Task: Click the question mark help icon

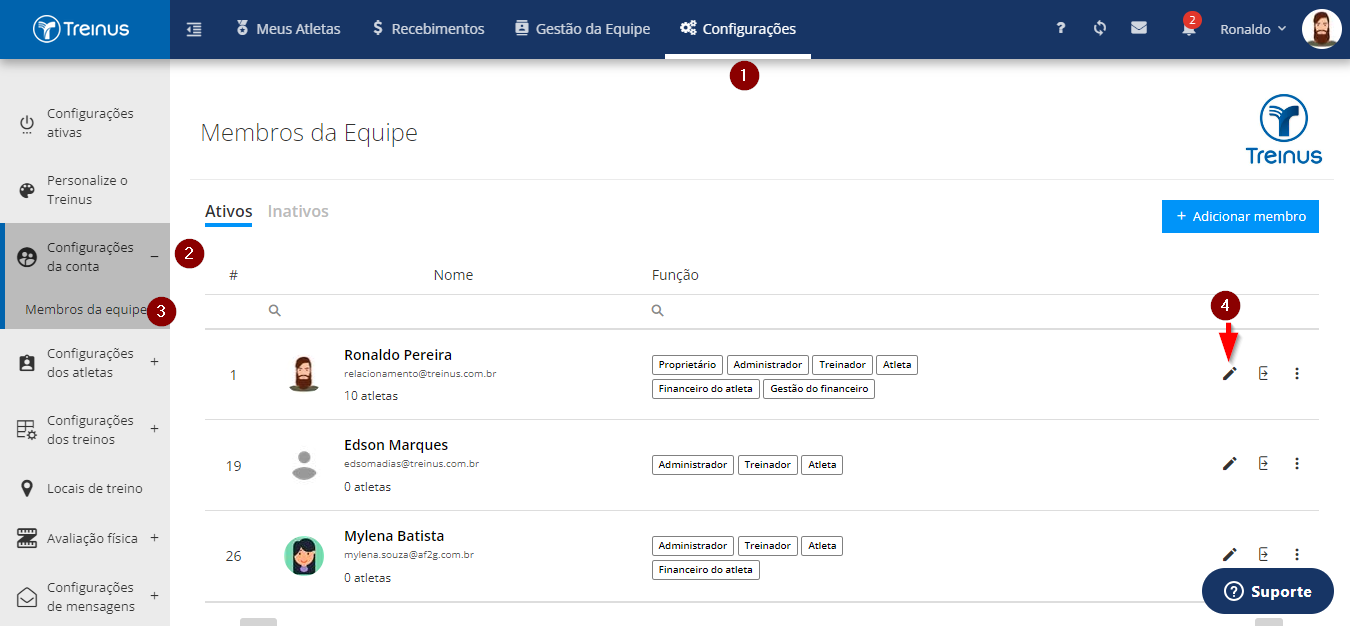Action: pos(1061,28)
